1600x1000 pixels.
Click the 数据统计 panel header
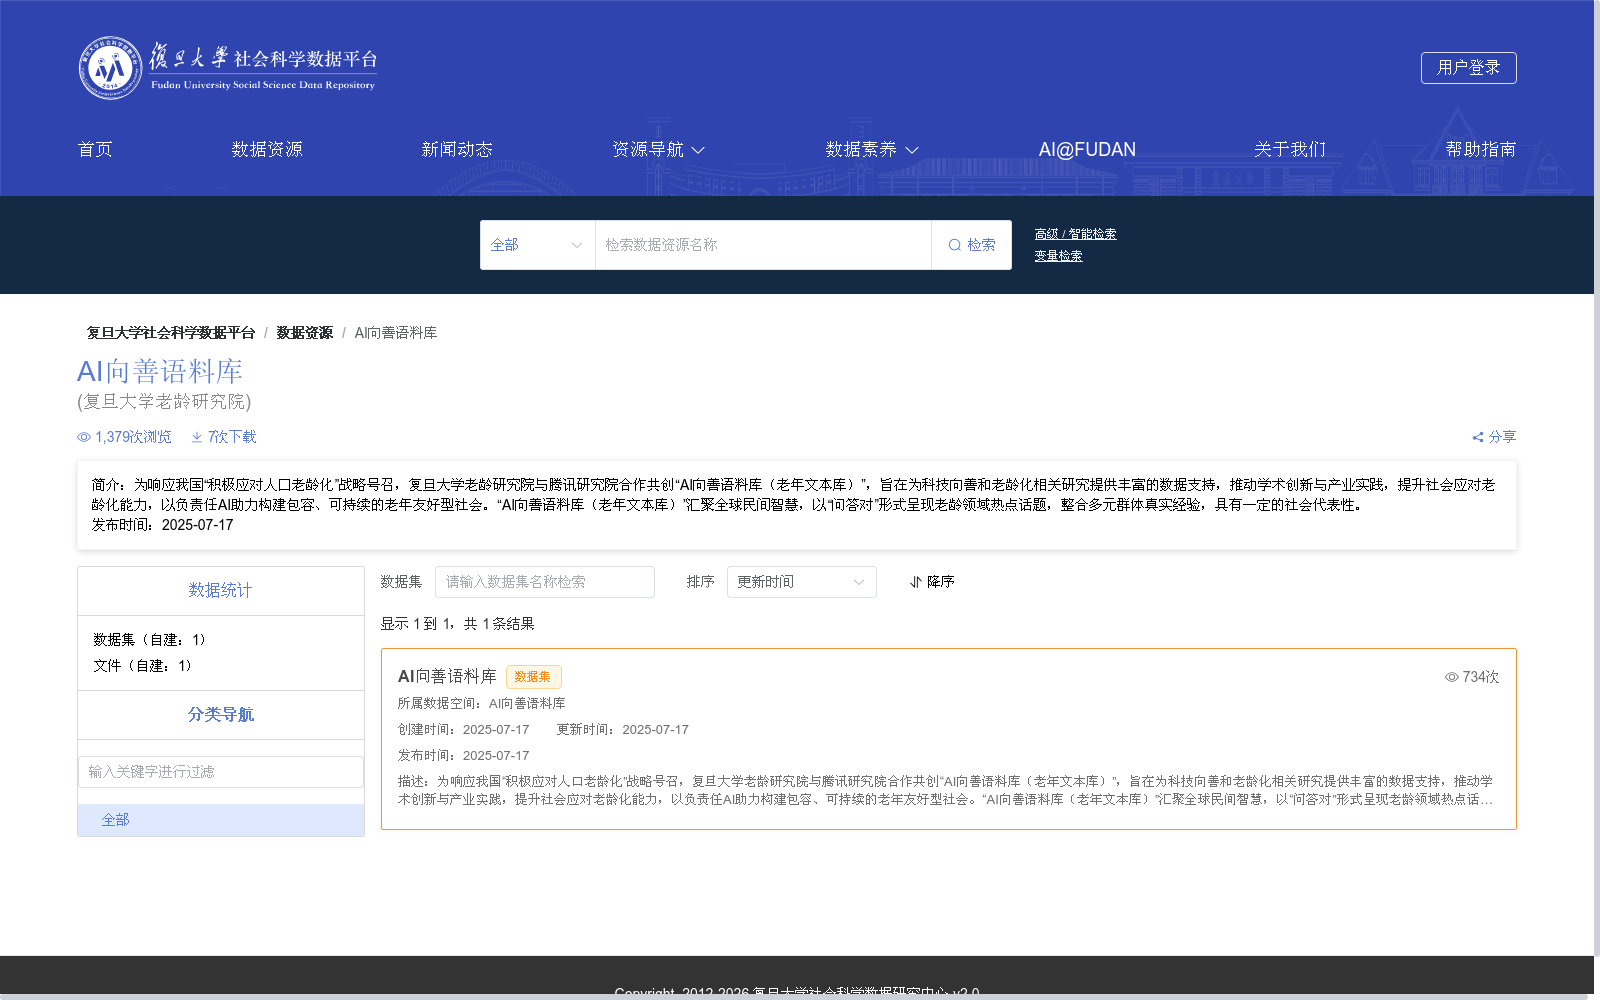pos(221,591)
